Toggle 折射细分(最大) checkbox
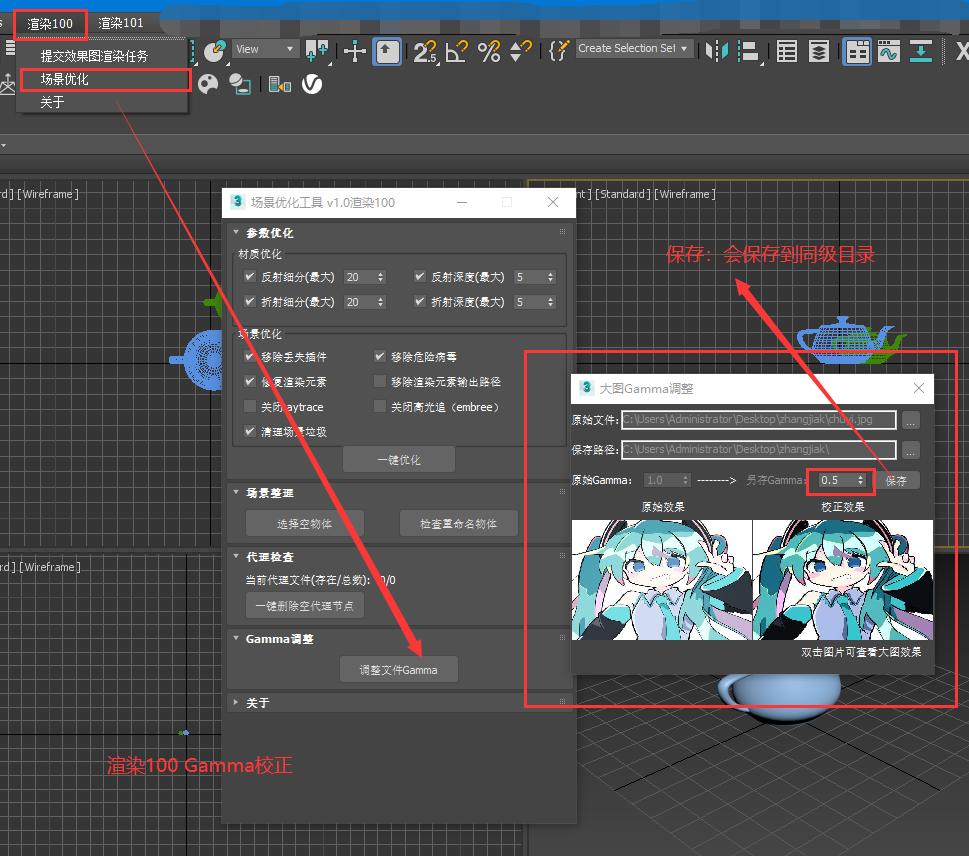969x856 pixels. (250, 301)
